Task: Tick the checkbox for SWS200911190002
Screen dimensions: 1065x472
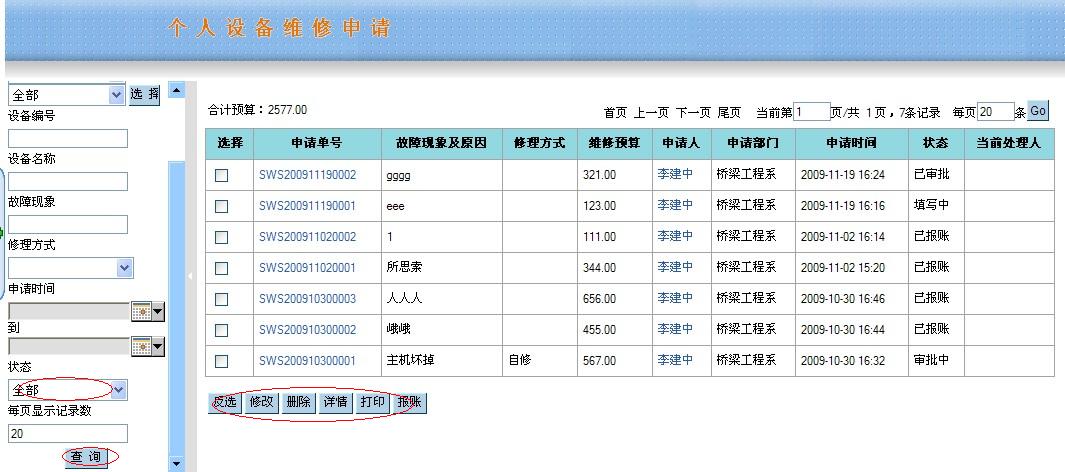Action: [222, 175]
